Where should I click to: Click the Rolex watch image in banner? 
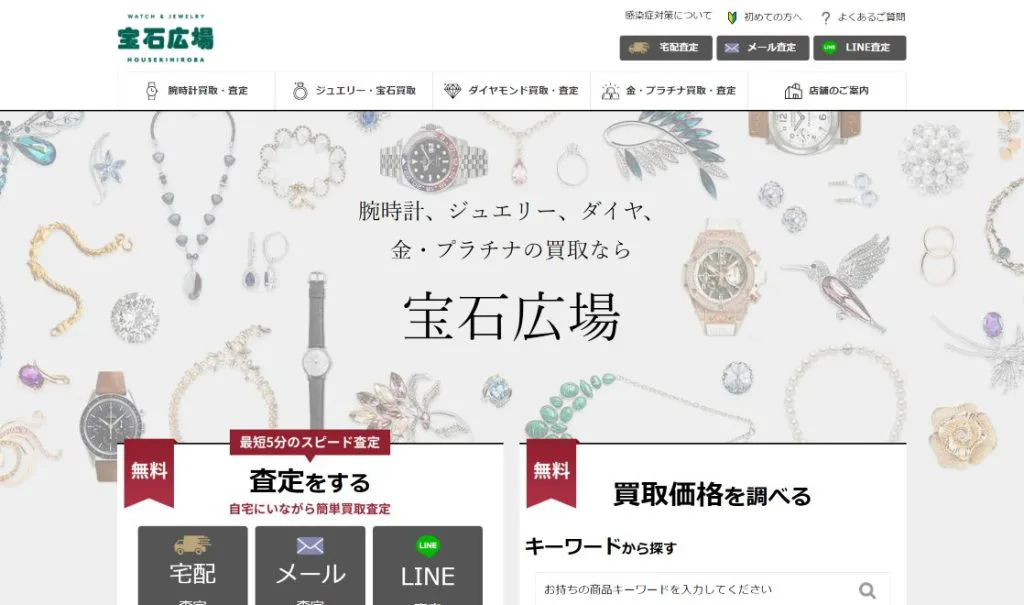(433, 159)
